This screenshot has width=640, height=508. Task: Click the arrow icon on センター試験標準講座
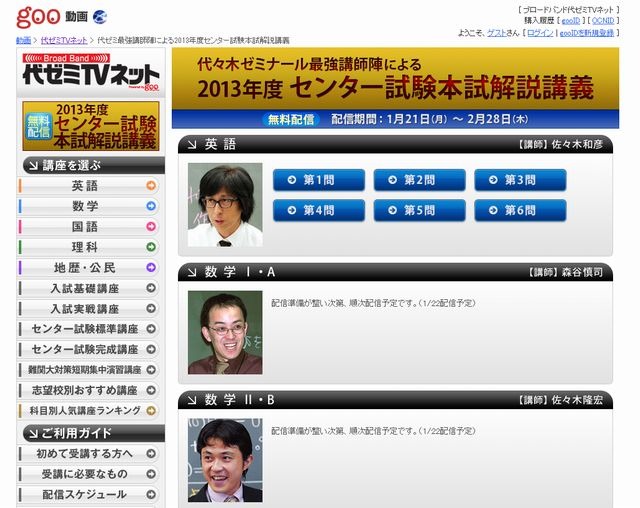(151, 329)
